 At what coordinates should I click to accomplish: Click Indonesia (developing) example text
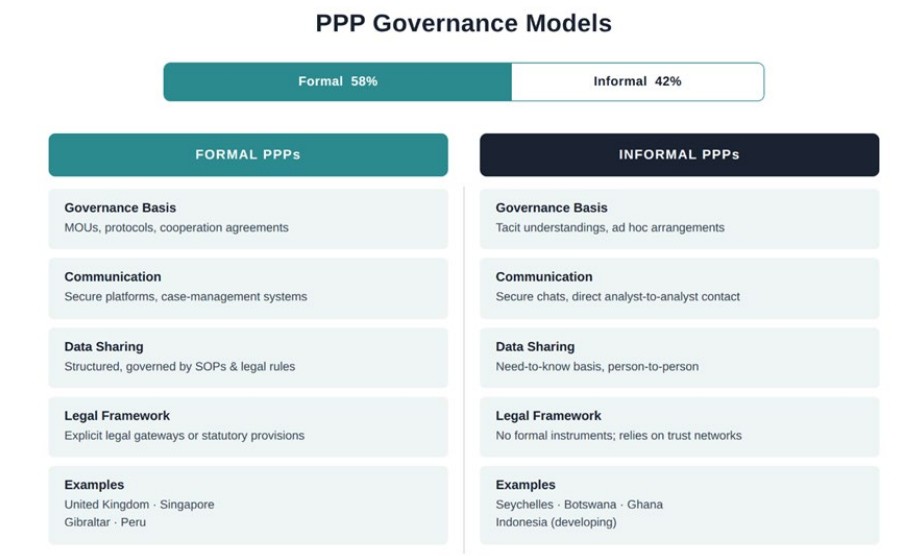pyautogui.click(x=555, y=522)
